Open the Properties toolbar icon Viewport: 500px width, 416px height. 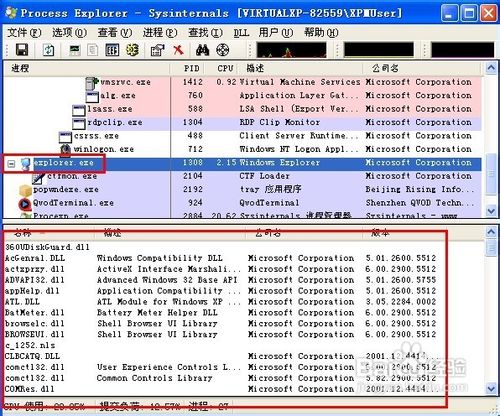coord(157,50)
